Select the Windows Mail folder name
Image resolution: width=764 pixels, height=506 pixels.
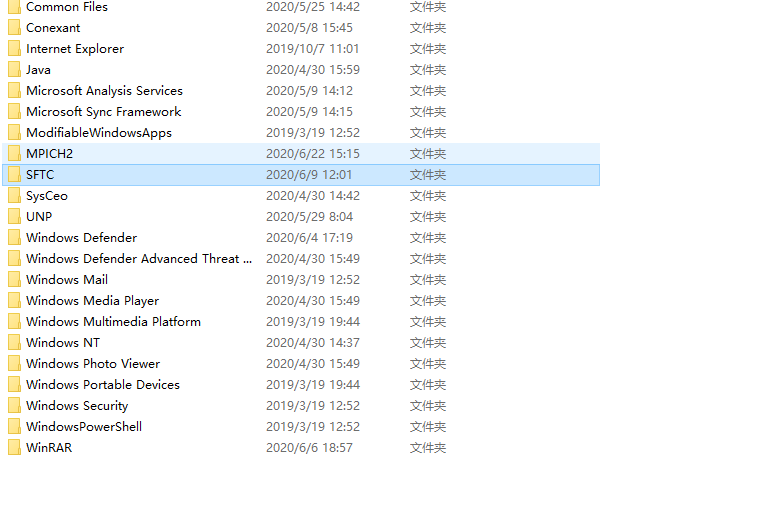point(67,279)
